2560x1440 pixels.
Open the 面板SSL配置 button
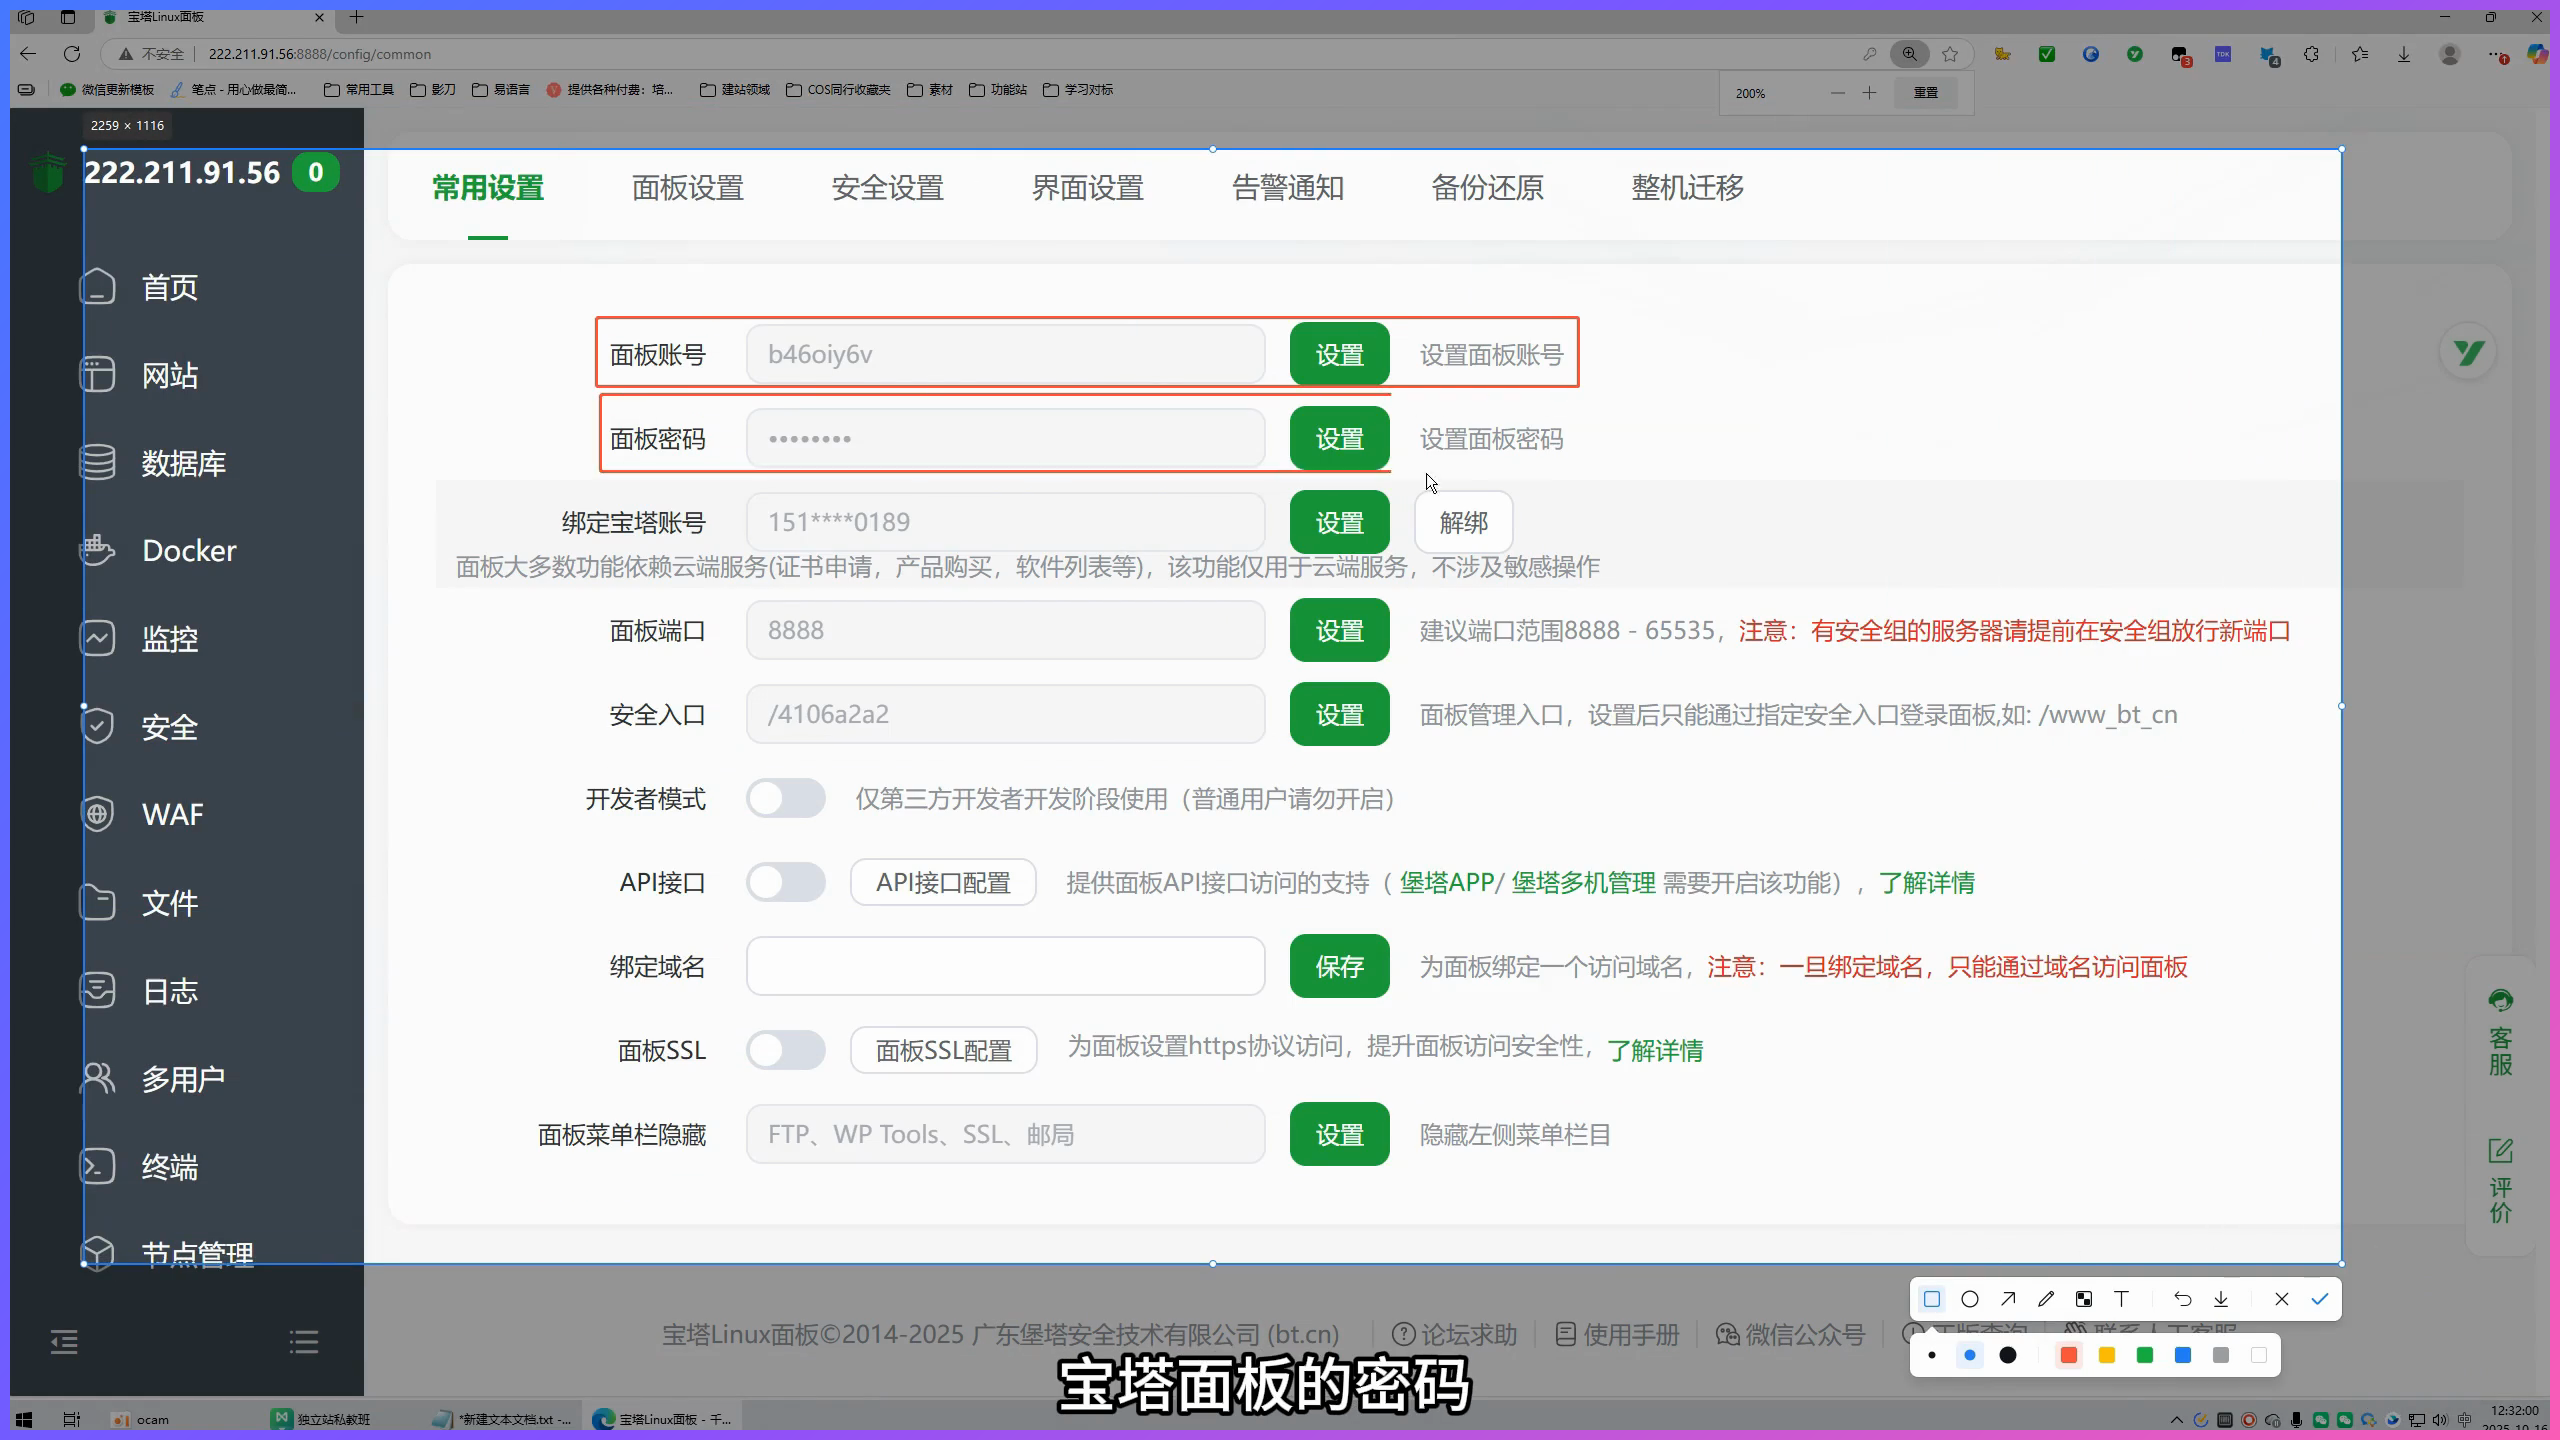[943, 1050]
